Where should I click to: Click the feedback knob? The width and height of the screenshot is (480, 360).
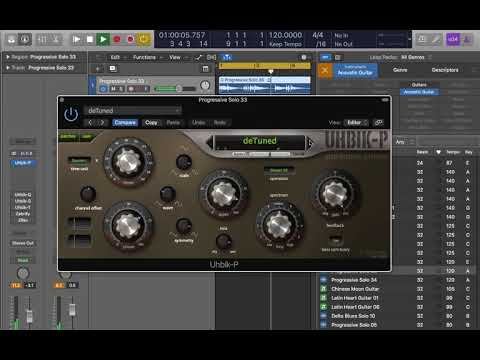[x=335, y=193]
